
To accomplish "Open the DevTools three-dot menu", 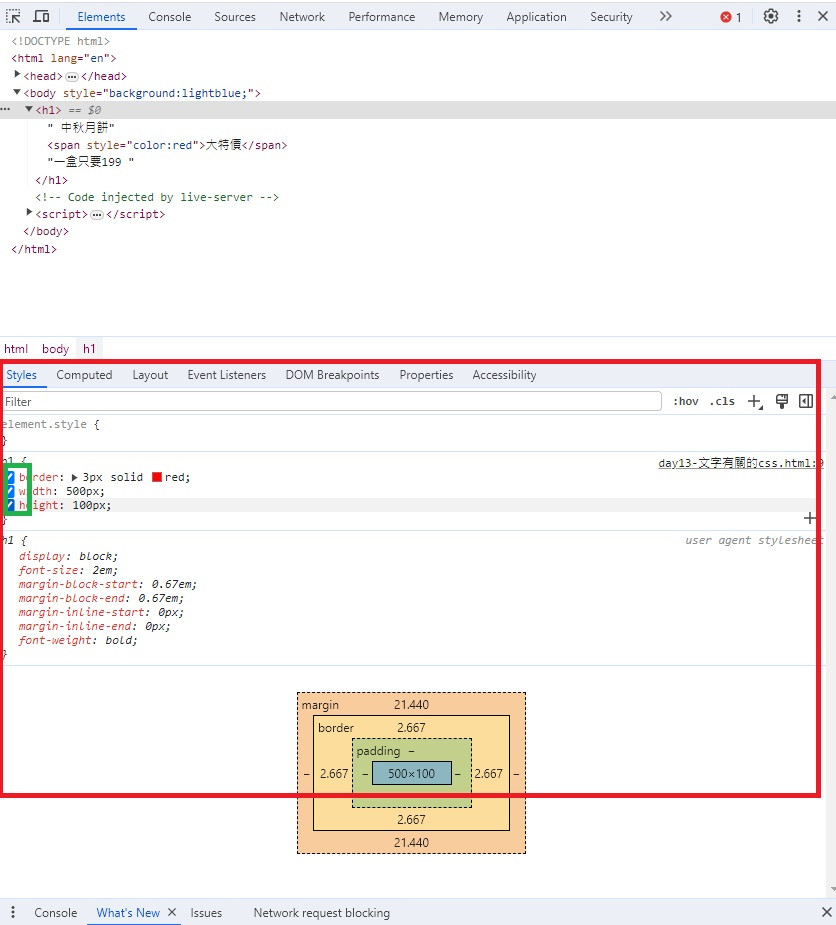I will 799,16.
